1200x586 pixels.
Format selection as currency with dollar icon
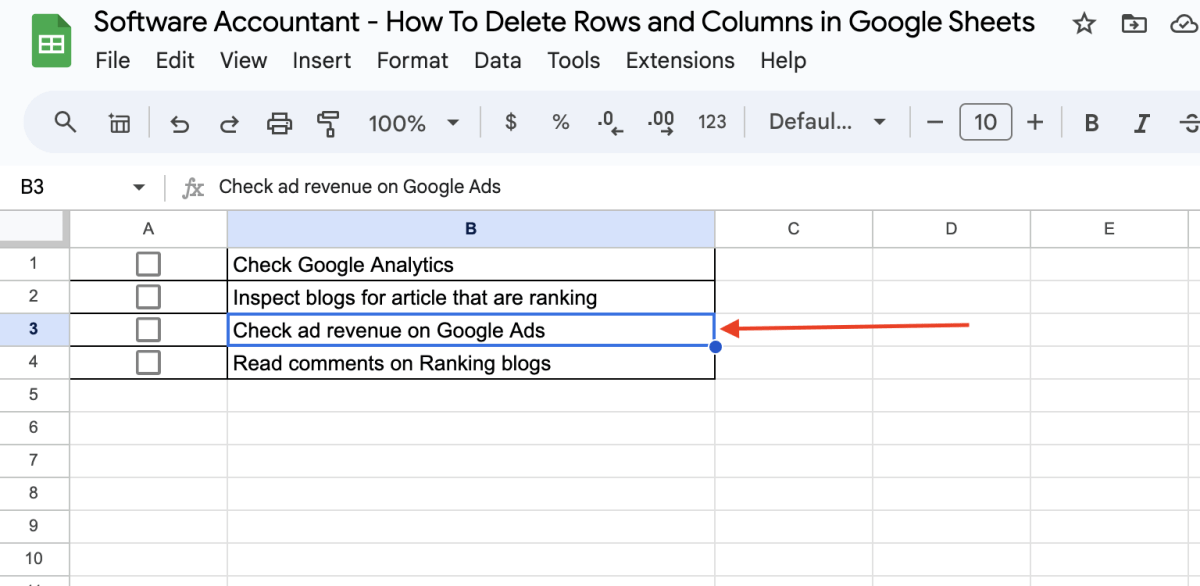point(509,122)
